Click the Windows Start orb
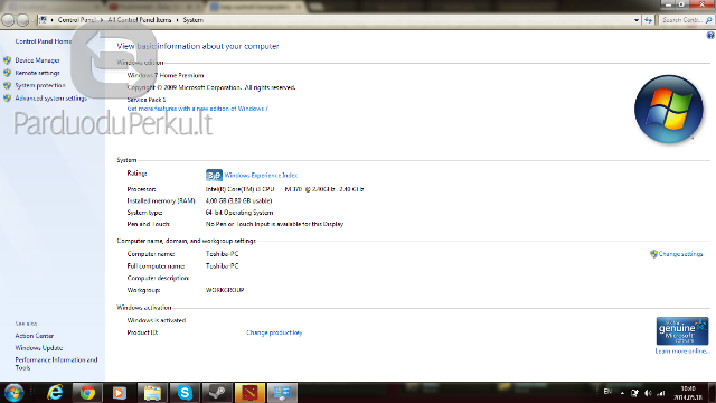This screenshot has height=403, width=716. pos(14,391)
